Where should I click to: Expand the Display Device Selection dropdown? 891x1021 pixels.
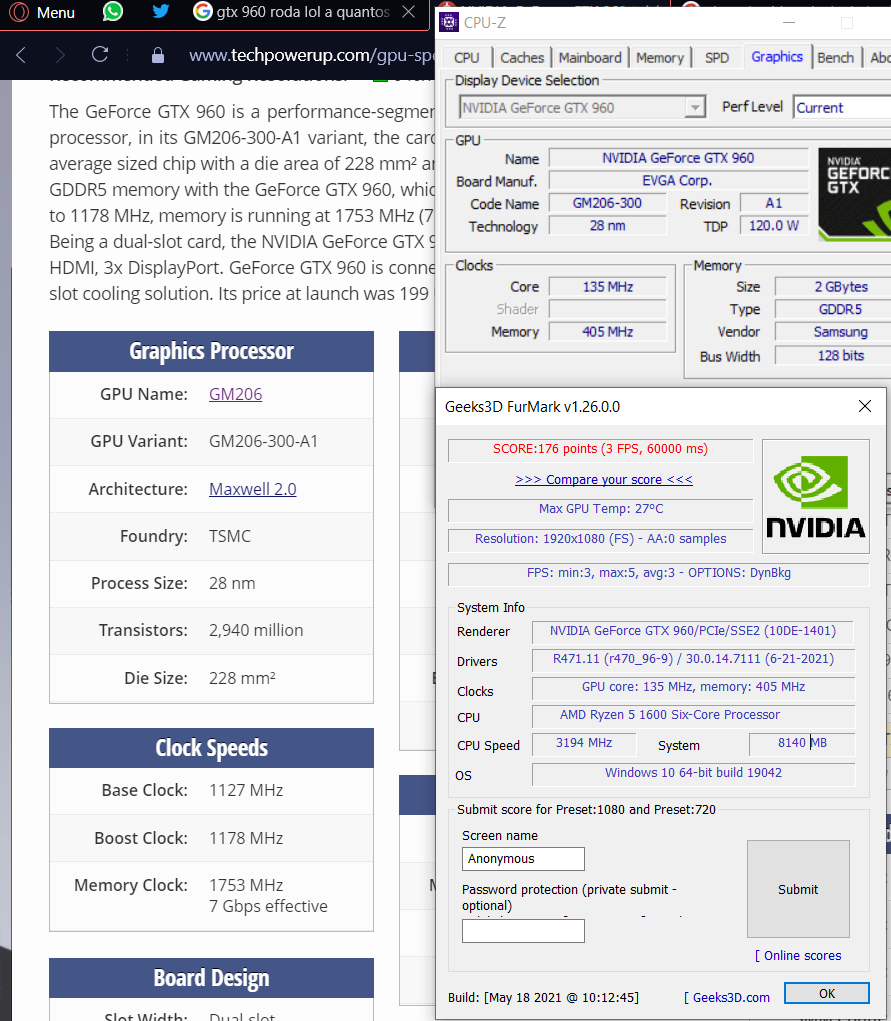click(x=696, y=107)
